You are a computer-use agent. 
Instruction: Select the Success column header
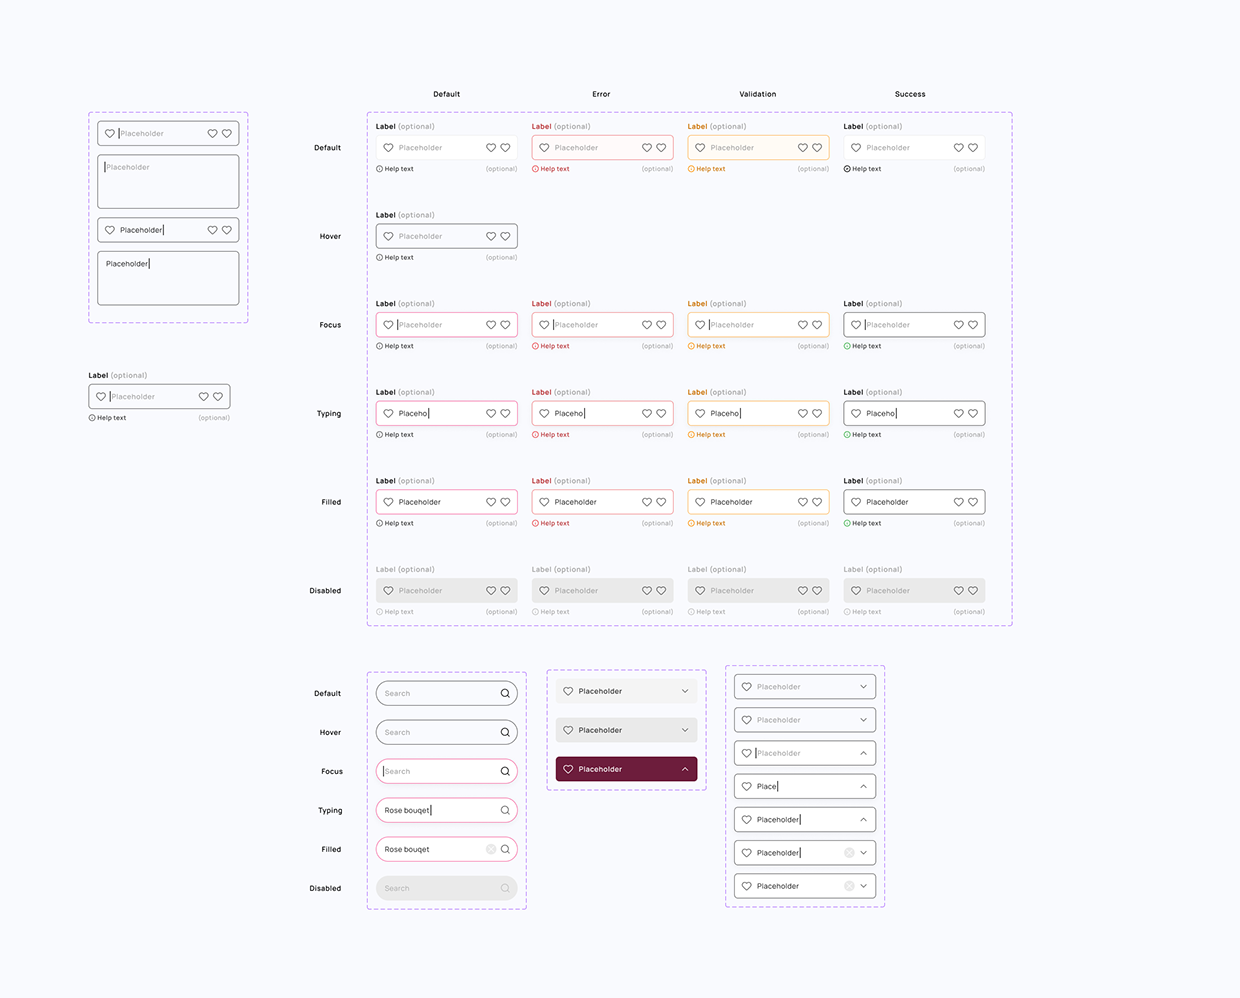pyautogui.click(x=910, y=93)
